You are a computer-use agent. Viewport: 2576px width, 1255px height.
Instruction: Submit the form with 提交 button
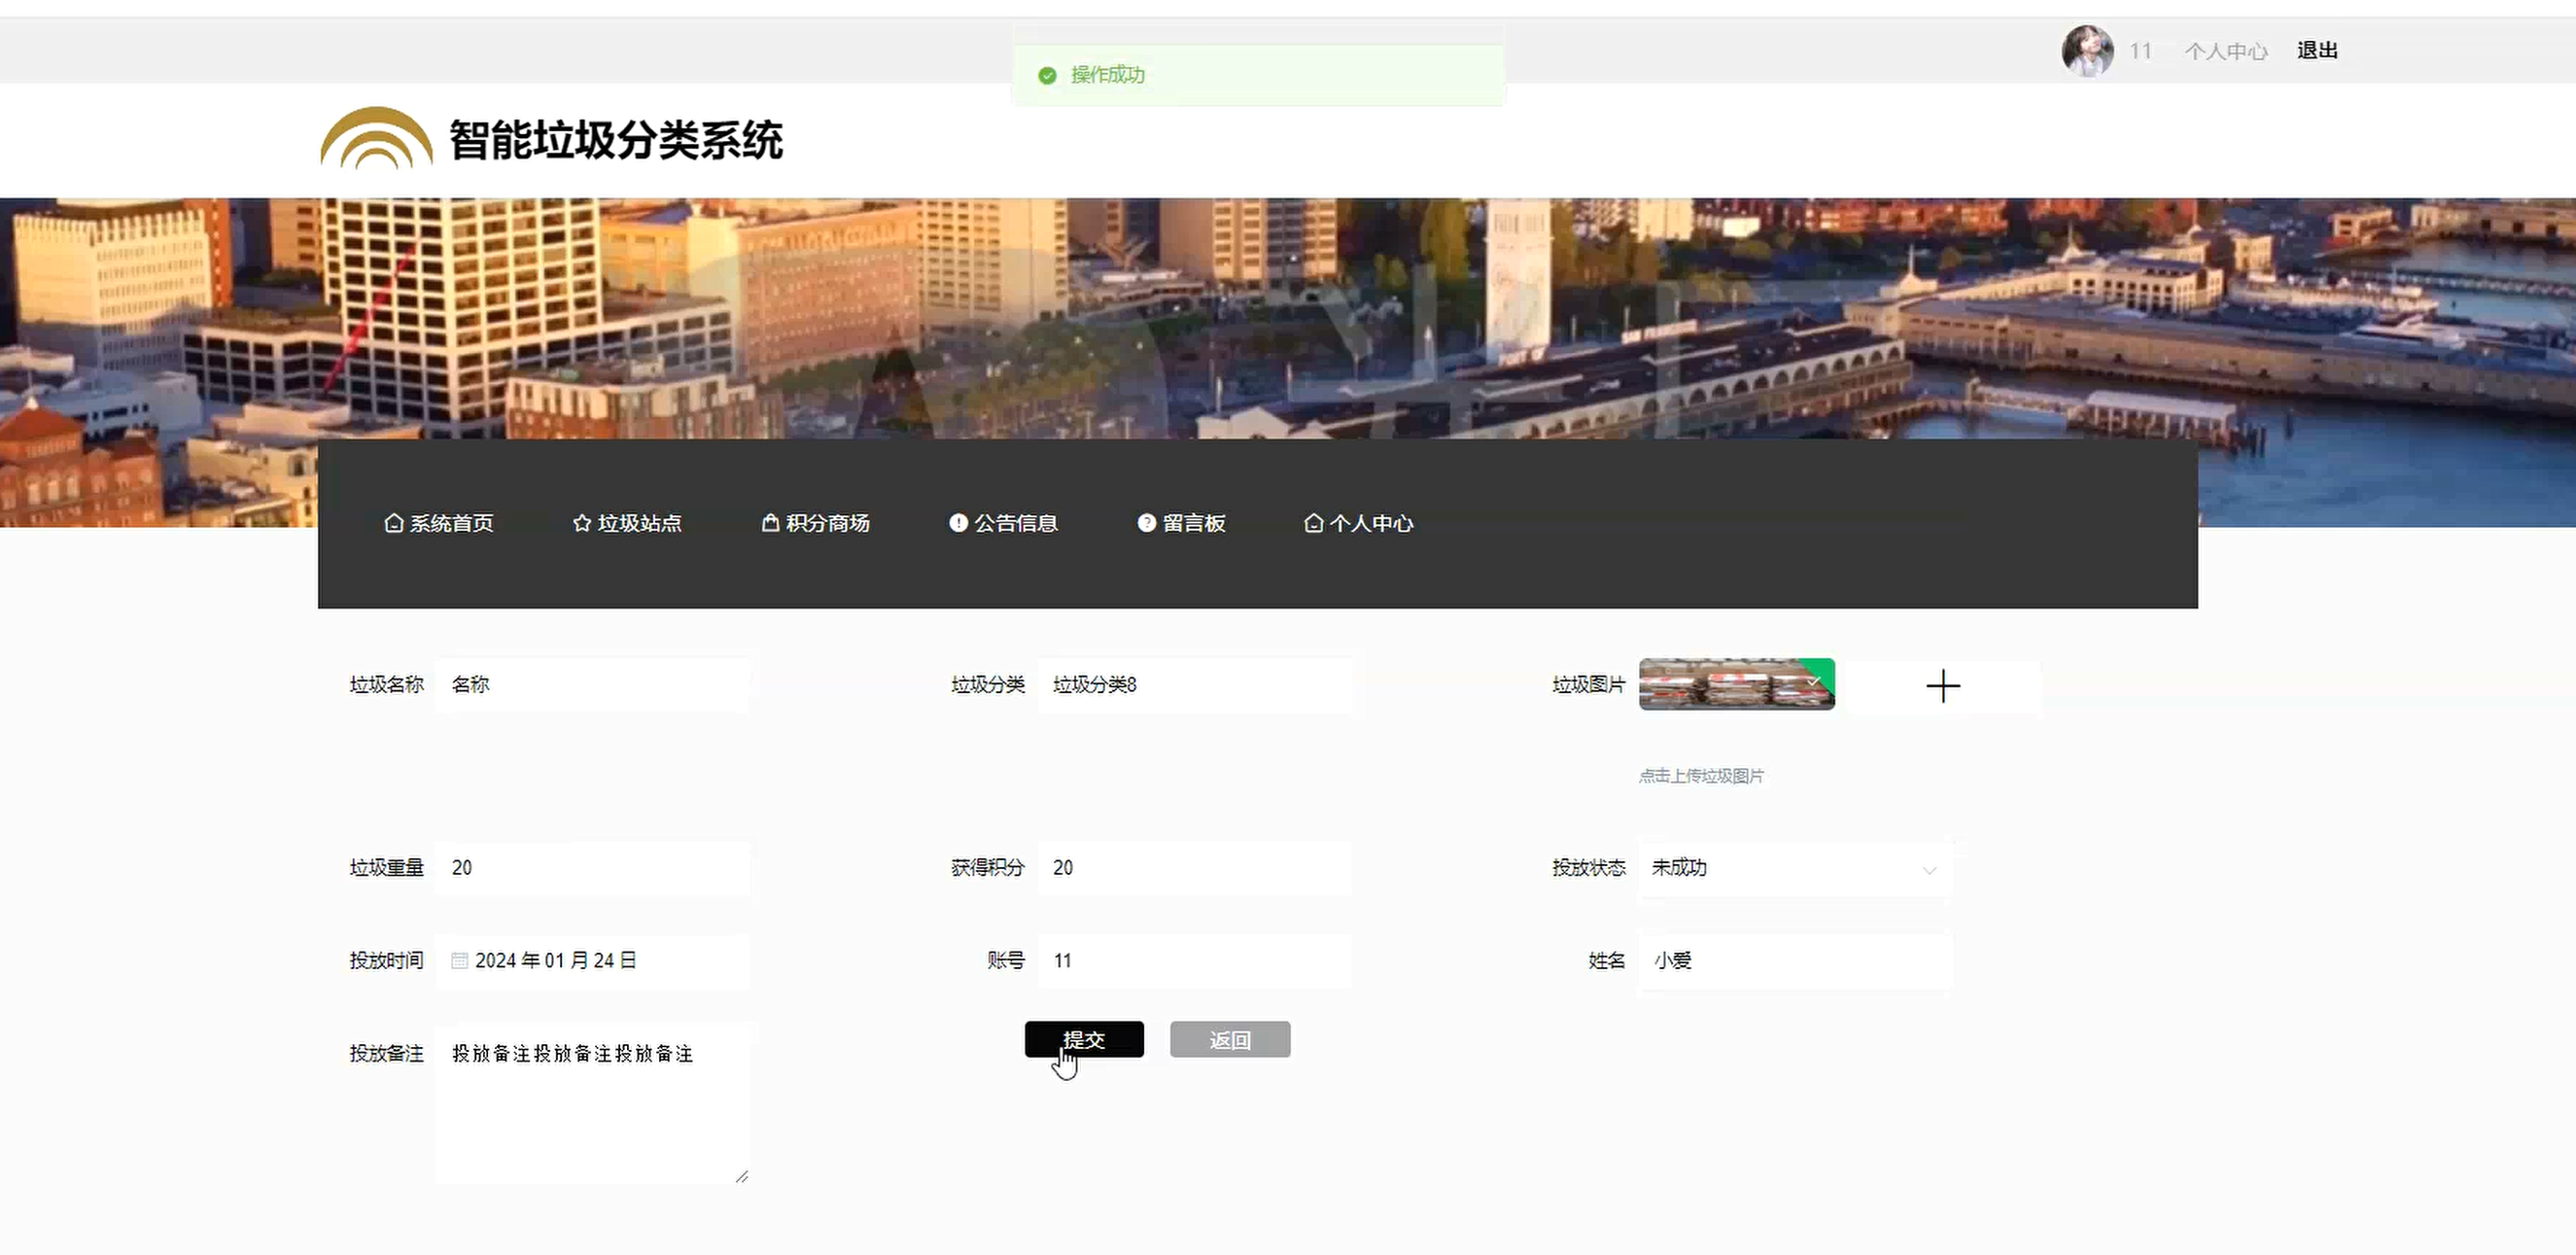[x=1084, y=1040]
